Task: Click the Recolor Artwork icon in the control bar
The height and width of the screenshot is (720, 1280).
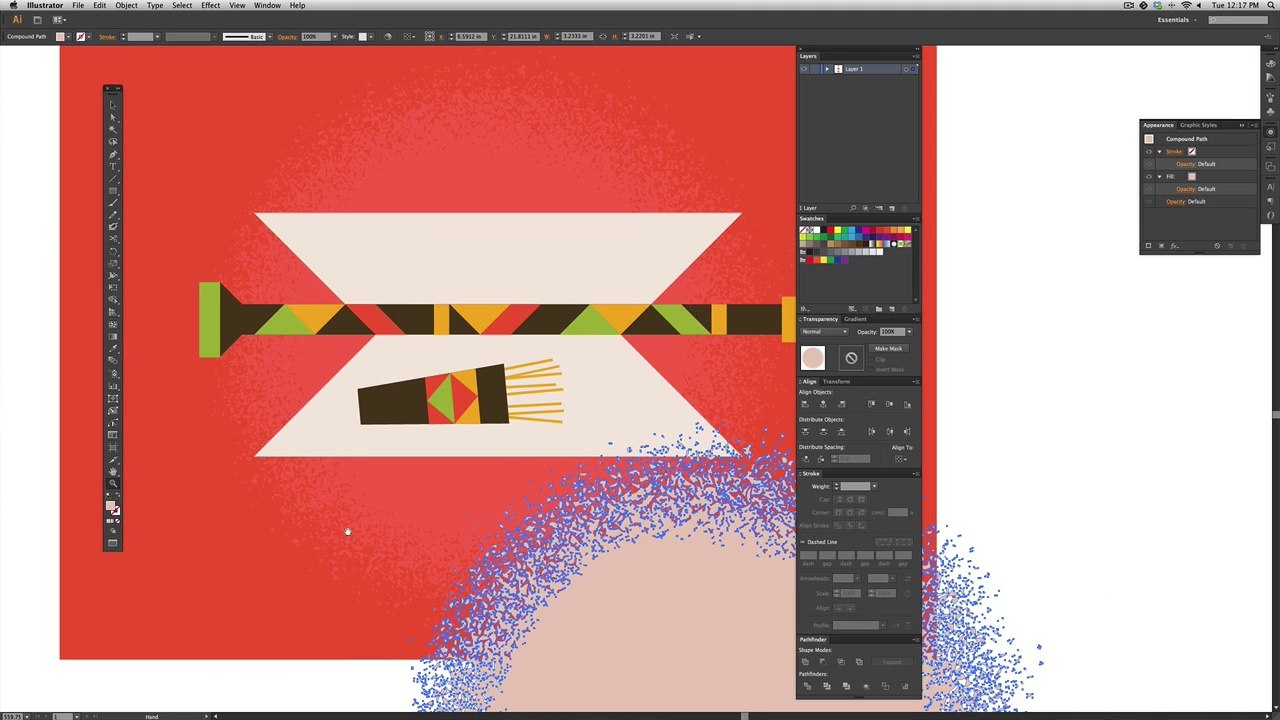Action: coord(387,37)
